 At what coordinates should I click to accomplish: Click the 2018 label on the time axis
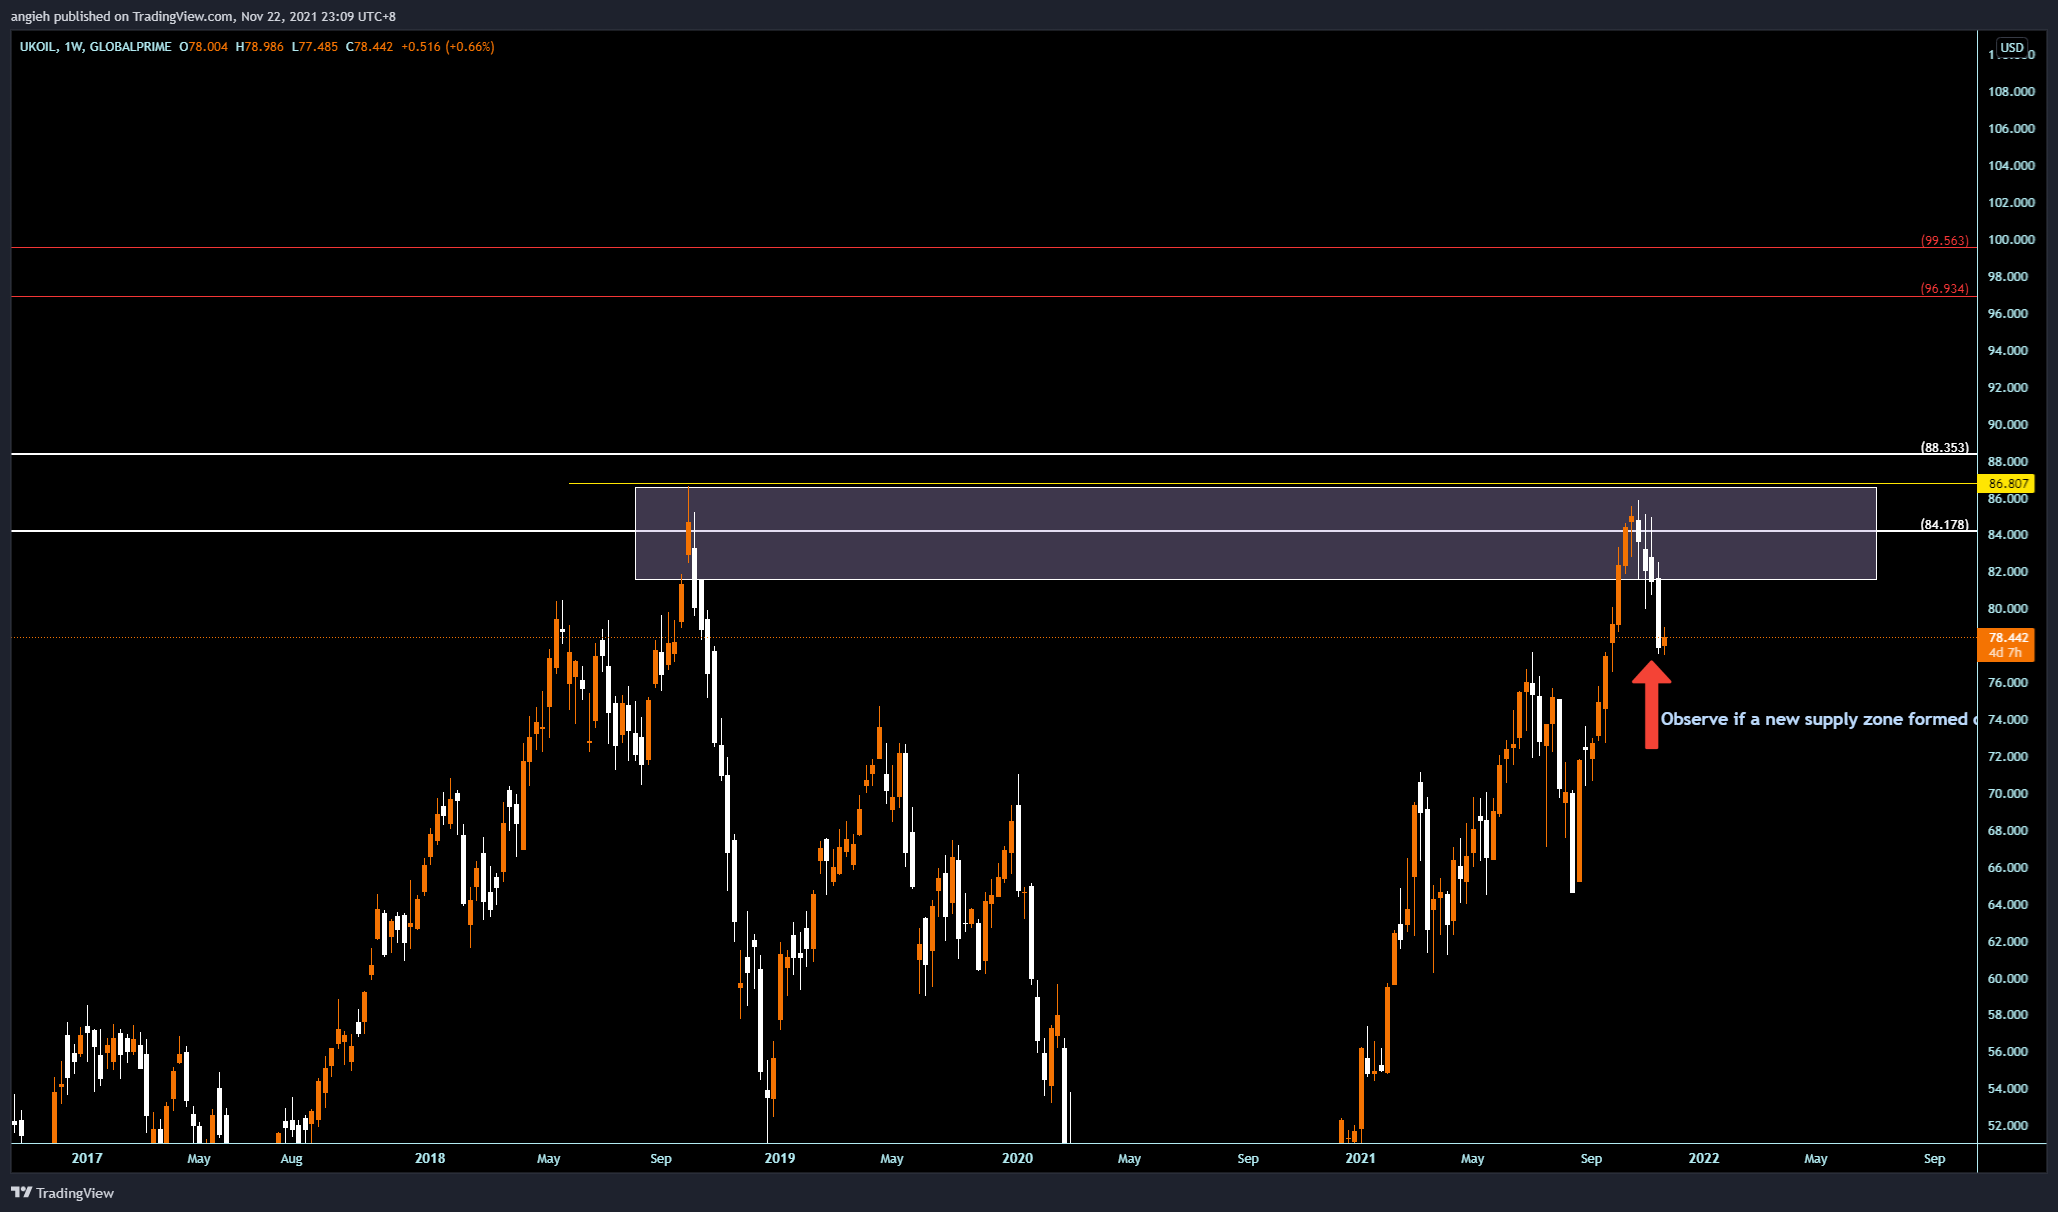pyautogui.click(x=430, y=1158)
